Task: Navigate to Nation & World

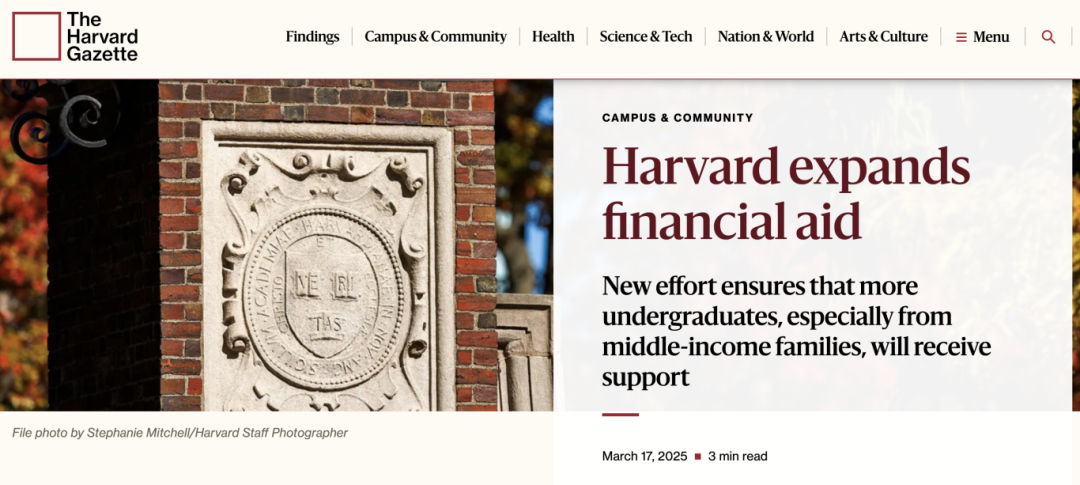Action: [765, 37]
